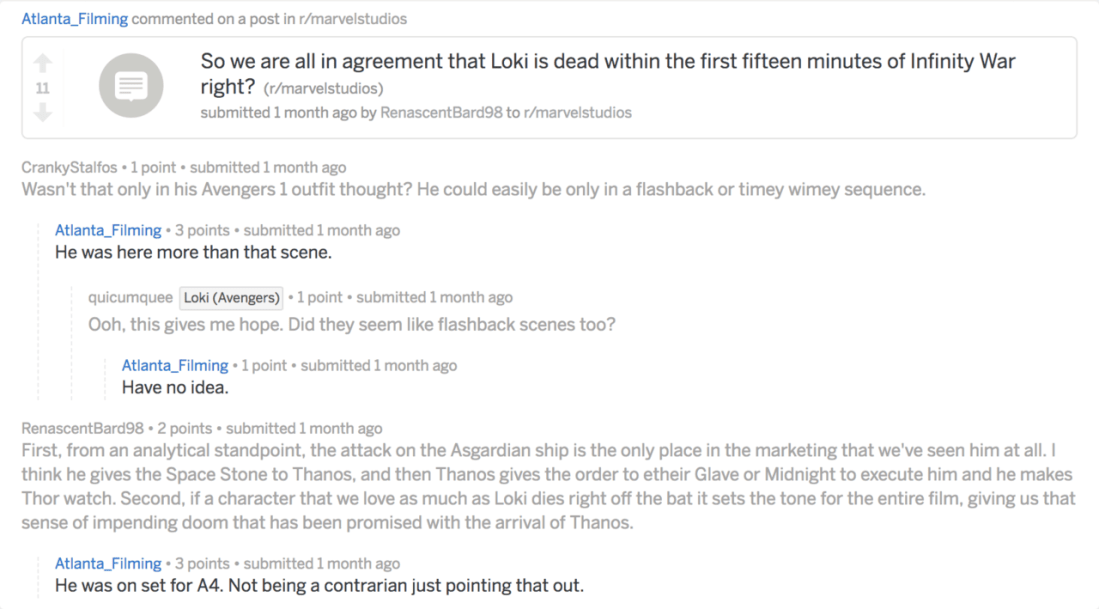Click the (r/marvelstudios) link beside post title

click(323, 89)
